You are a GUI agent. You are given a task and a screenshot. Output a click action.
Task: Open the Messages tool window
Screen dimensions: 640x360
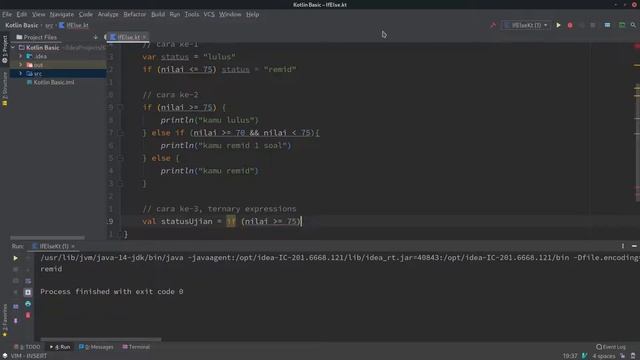pos(96,347)
